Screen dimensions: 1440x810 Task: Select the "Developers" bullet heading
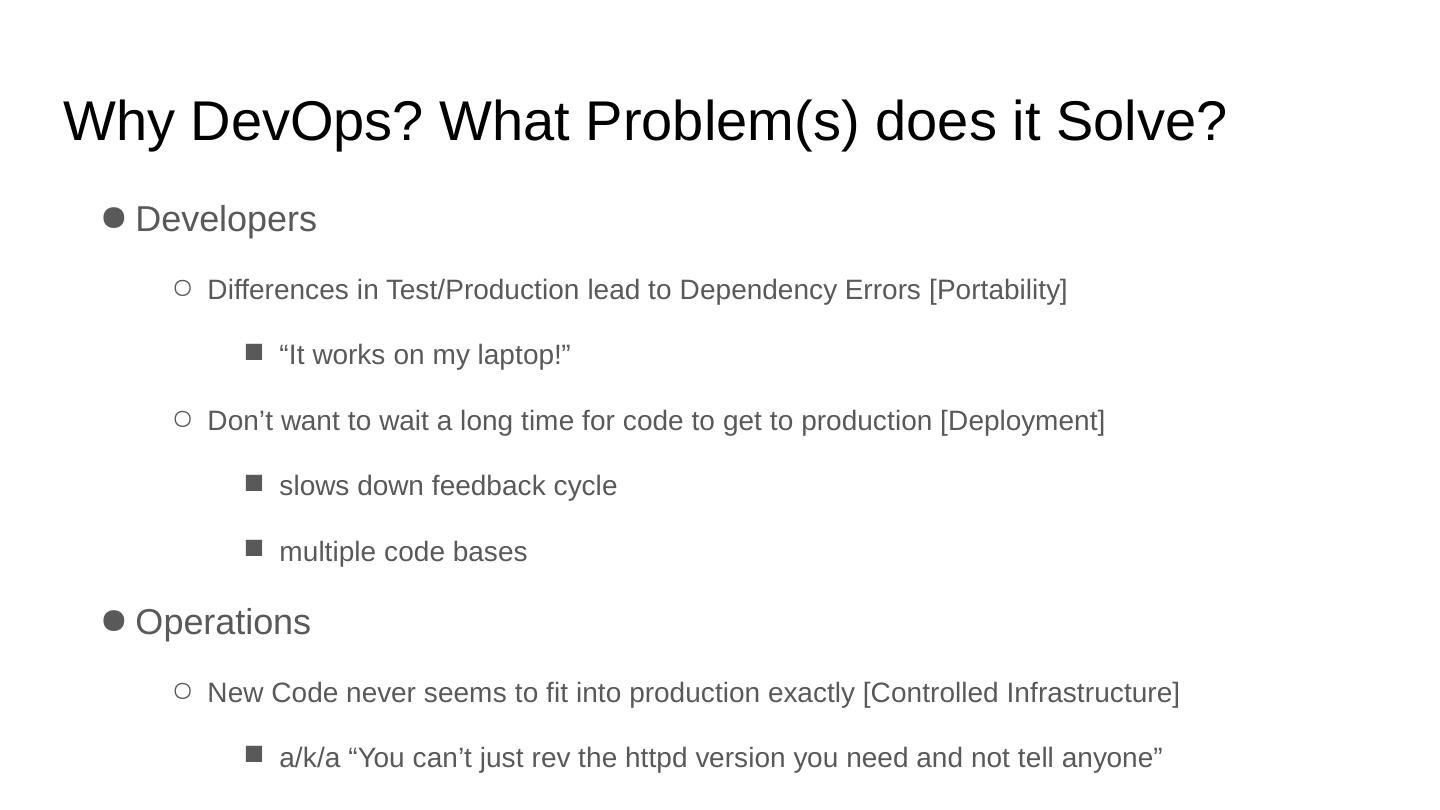pyautogui.click(x=226, y=220)
